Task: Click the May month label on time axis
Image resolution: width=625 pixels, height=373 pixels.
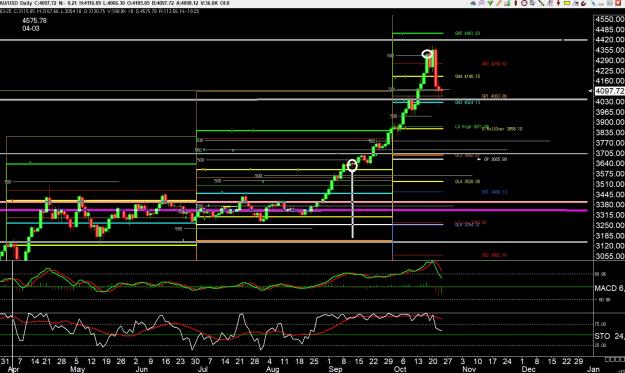Action: (77, 369)
